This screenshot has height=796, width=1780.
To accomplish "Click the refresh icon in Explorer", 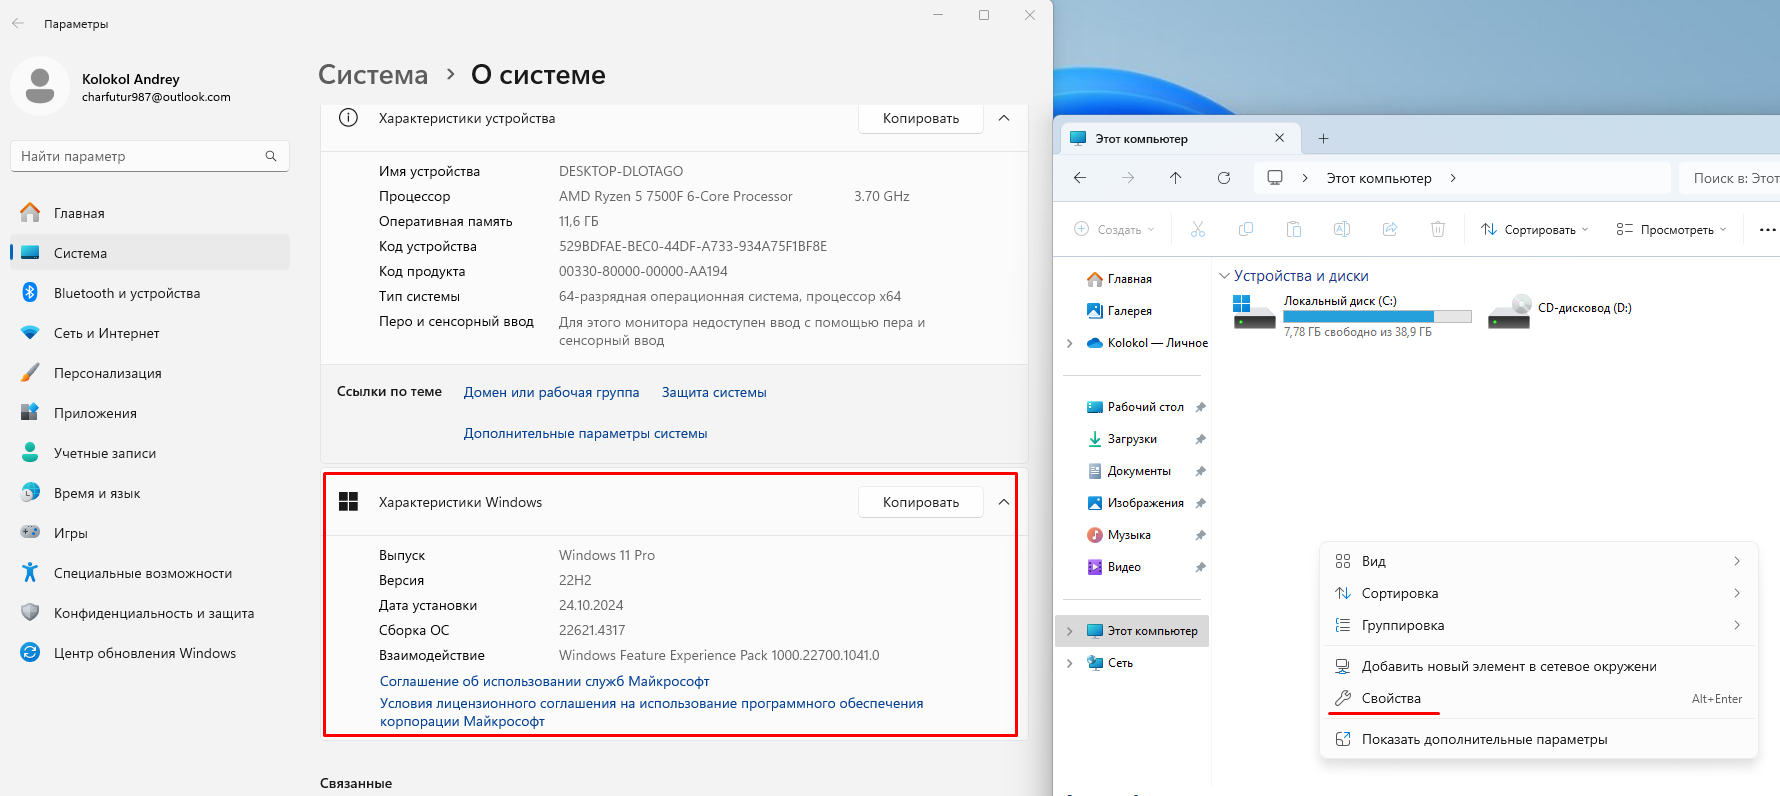I will 1223,178.
